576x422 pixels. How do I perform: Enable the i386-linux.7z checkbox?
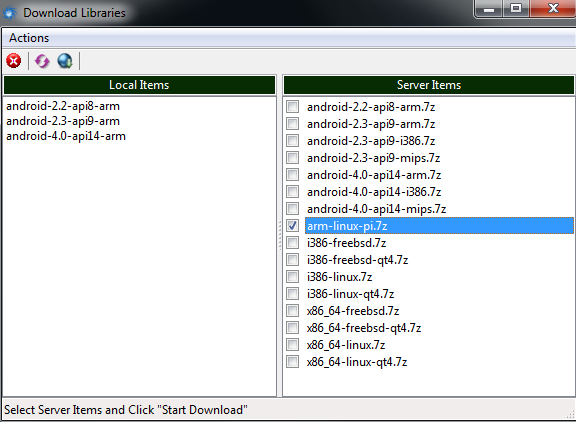pos(292,277)
